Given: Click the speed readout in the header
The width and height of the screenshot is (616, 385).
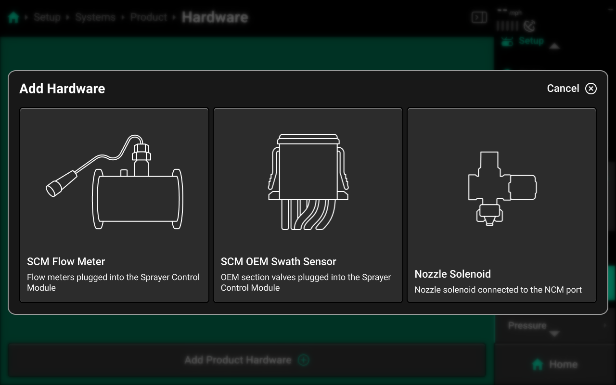Looking at the screenshot, I should point(509,12).
